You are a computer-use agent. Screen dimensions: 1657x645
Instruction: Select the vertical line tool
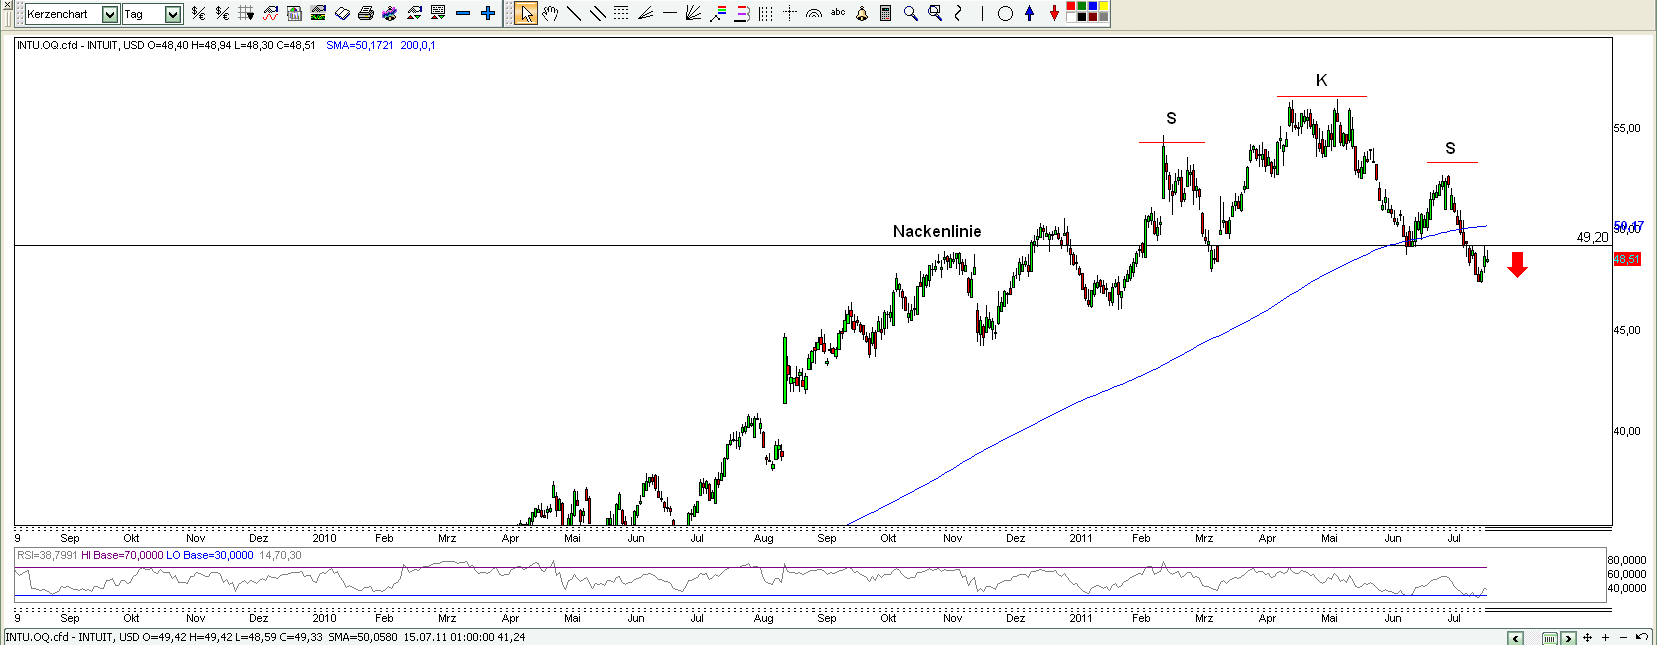click(982, 14)
